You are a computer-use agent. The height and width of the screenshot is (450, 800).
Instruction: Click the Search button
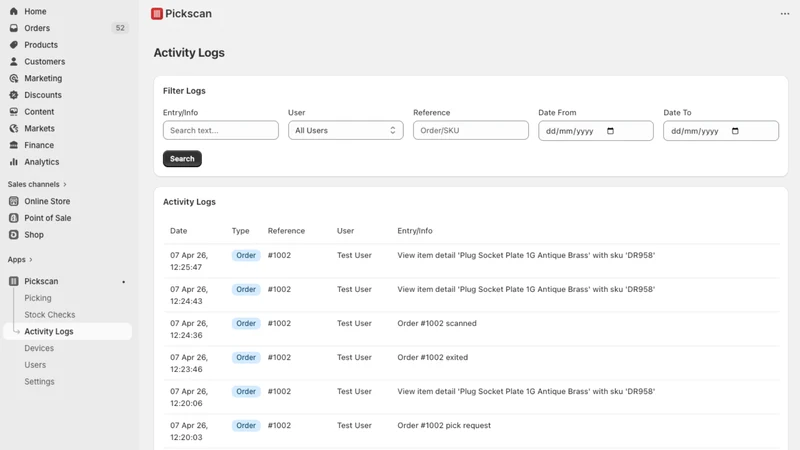click(182, 159)
